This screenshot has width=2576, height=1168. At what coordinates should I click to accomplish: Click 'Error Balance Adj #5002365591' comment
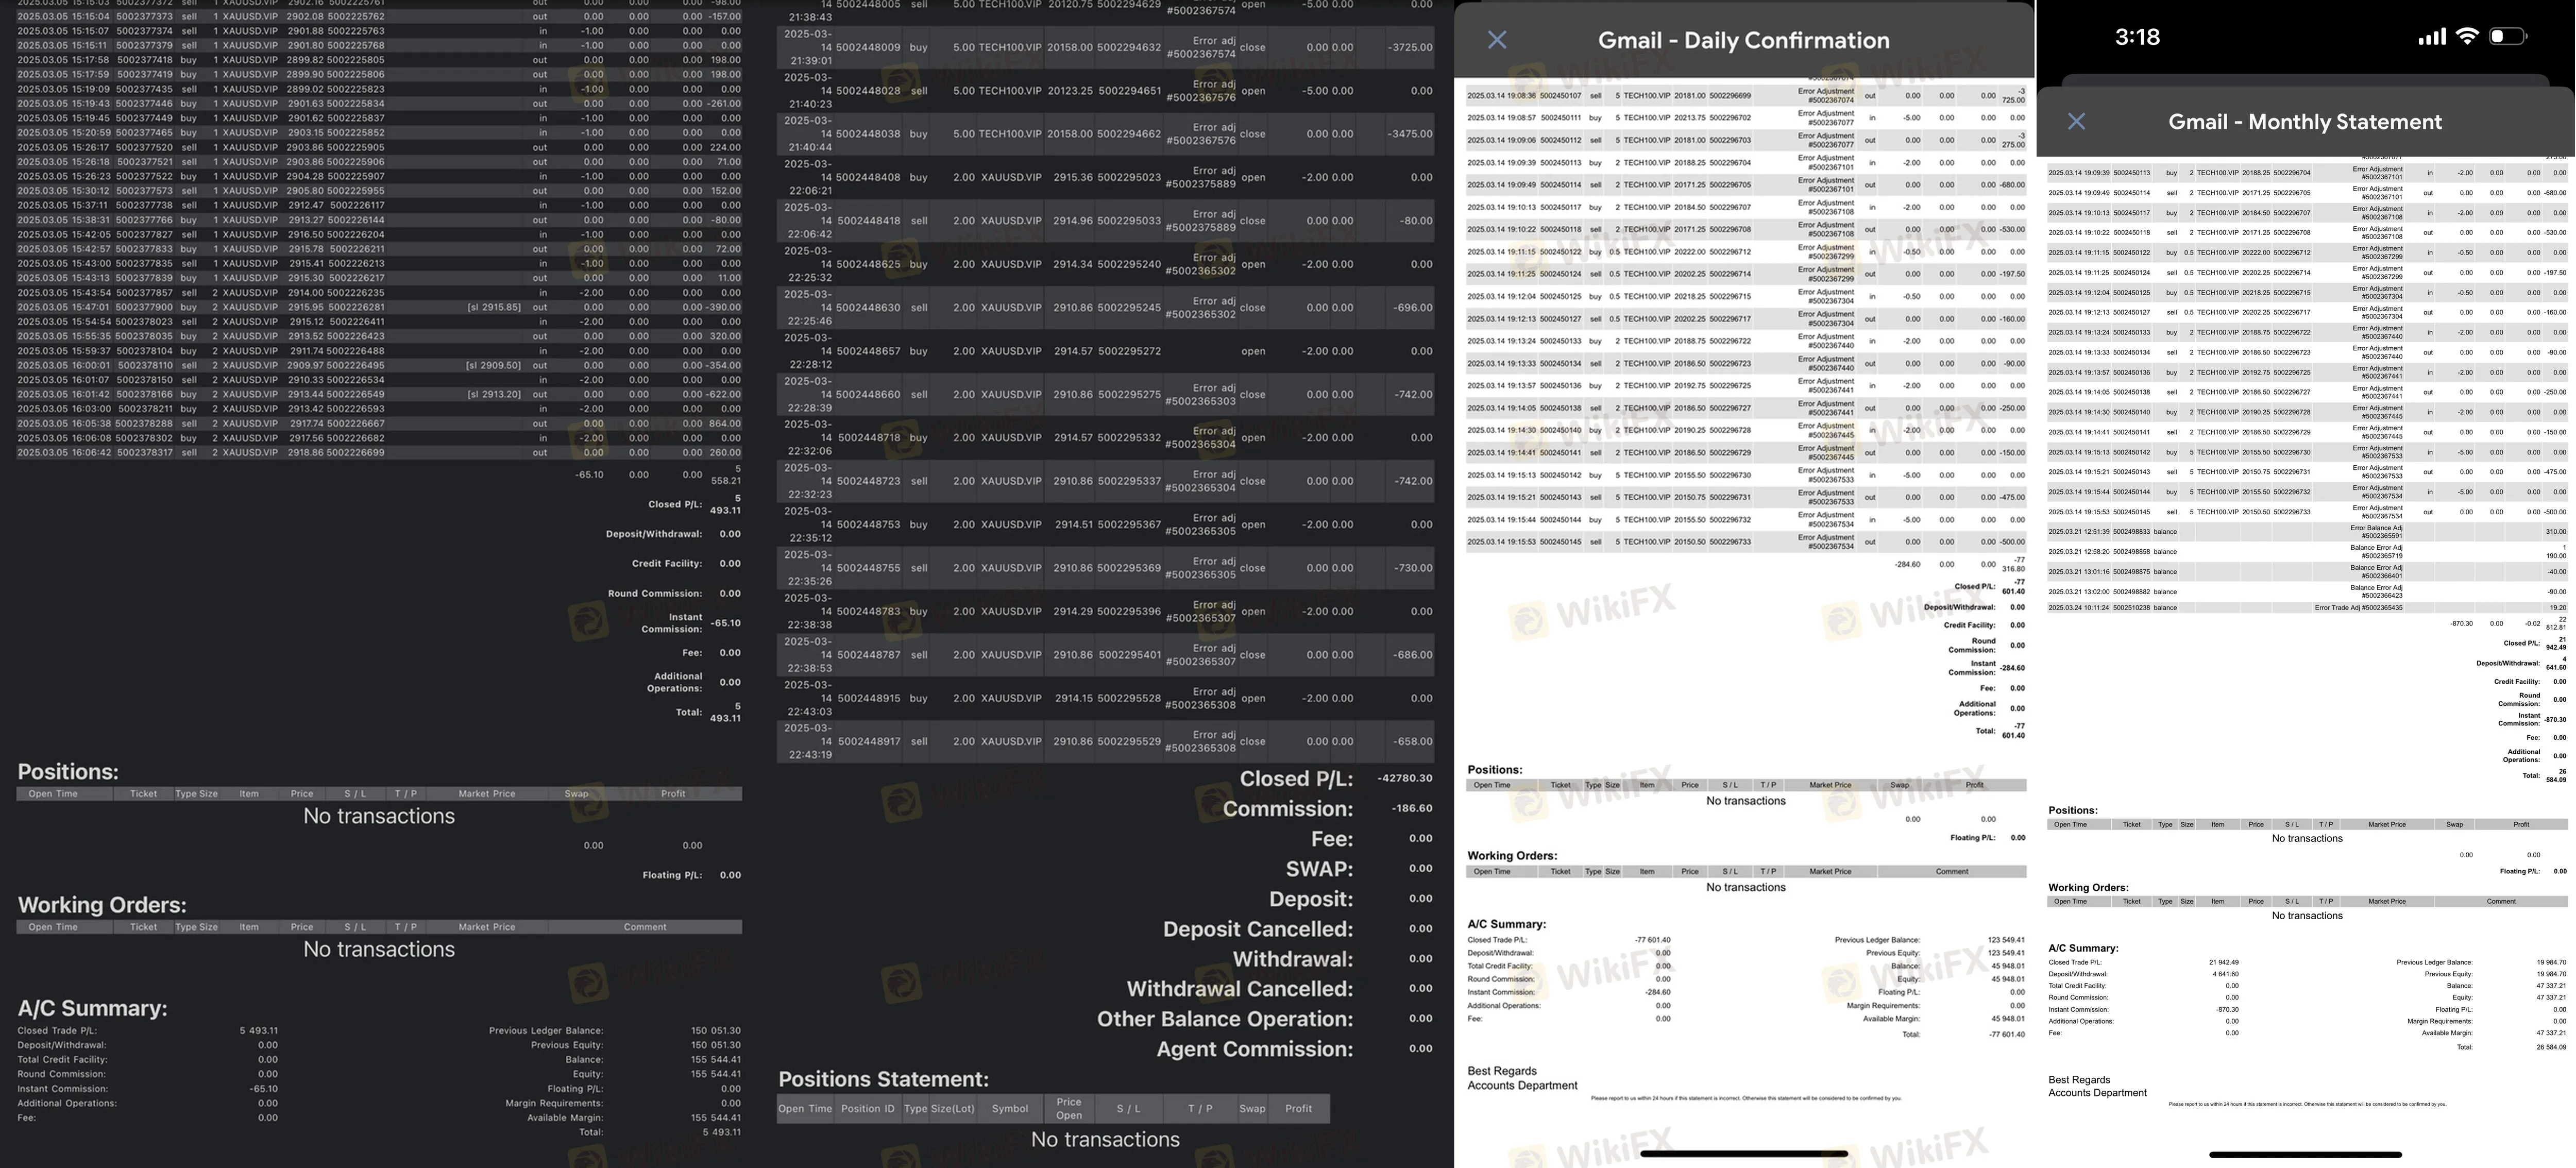point(2376,531)
